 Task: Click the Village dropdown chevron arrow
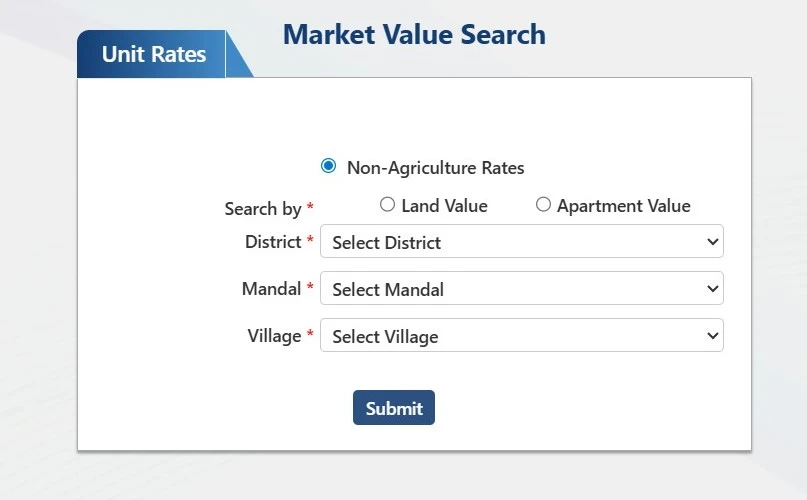(712, 336)
